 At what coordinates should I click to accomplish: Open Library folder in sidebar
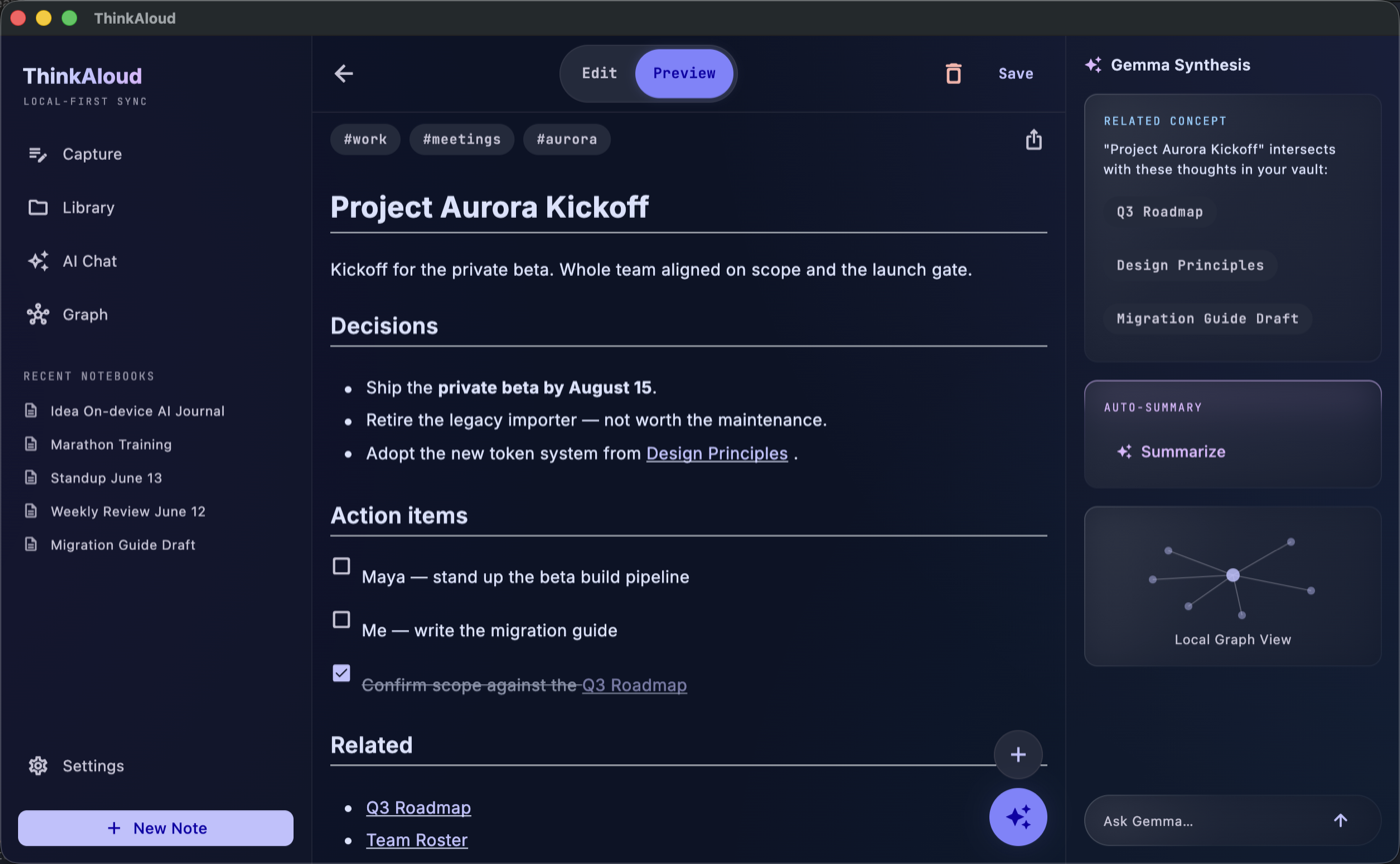pos(156,207)
